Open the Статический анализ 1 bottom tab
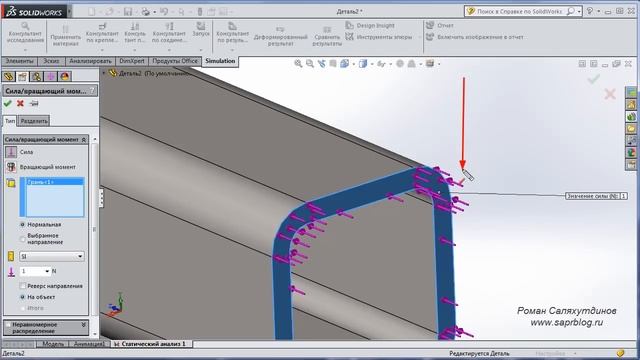The height and width of the screenshot is (360, 640). coord(150,344)
